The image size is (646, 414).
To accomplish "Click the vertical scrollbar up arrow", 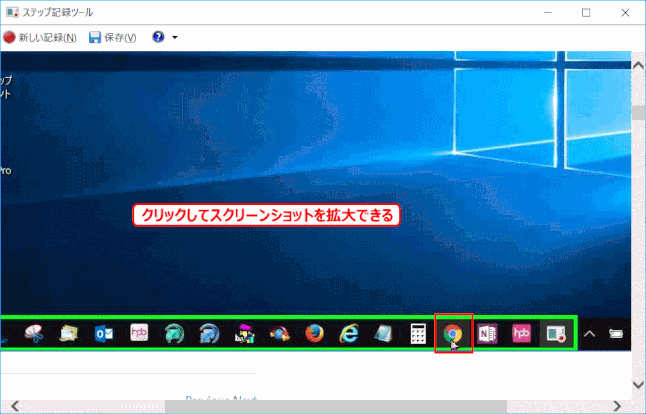I will (x=638, y=65).
